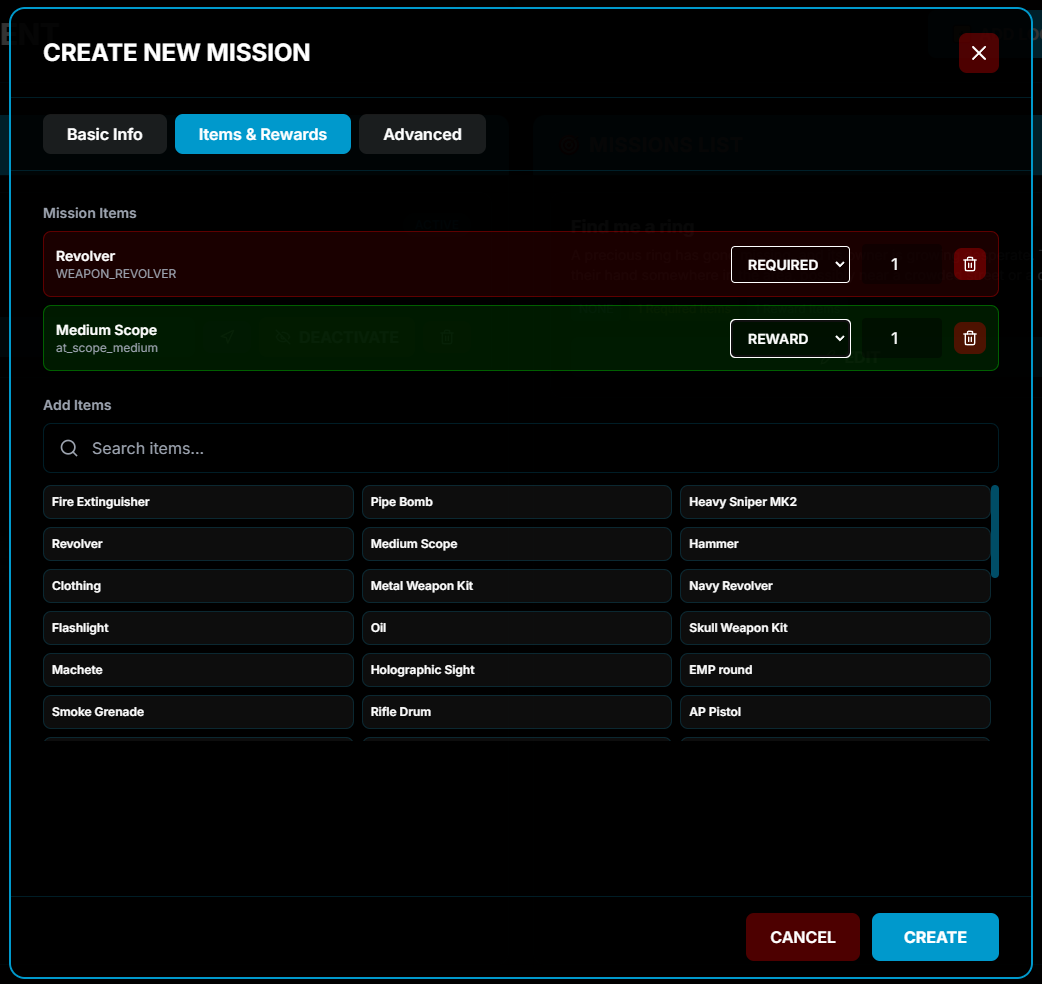This screenshot has height=984, width=1042.
Task: Add Pipe Bomb to mission items
Action: [516, 502]
